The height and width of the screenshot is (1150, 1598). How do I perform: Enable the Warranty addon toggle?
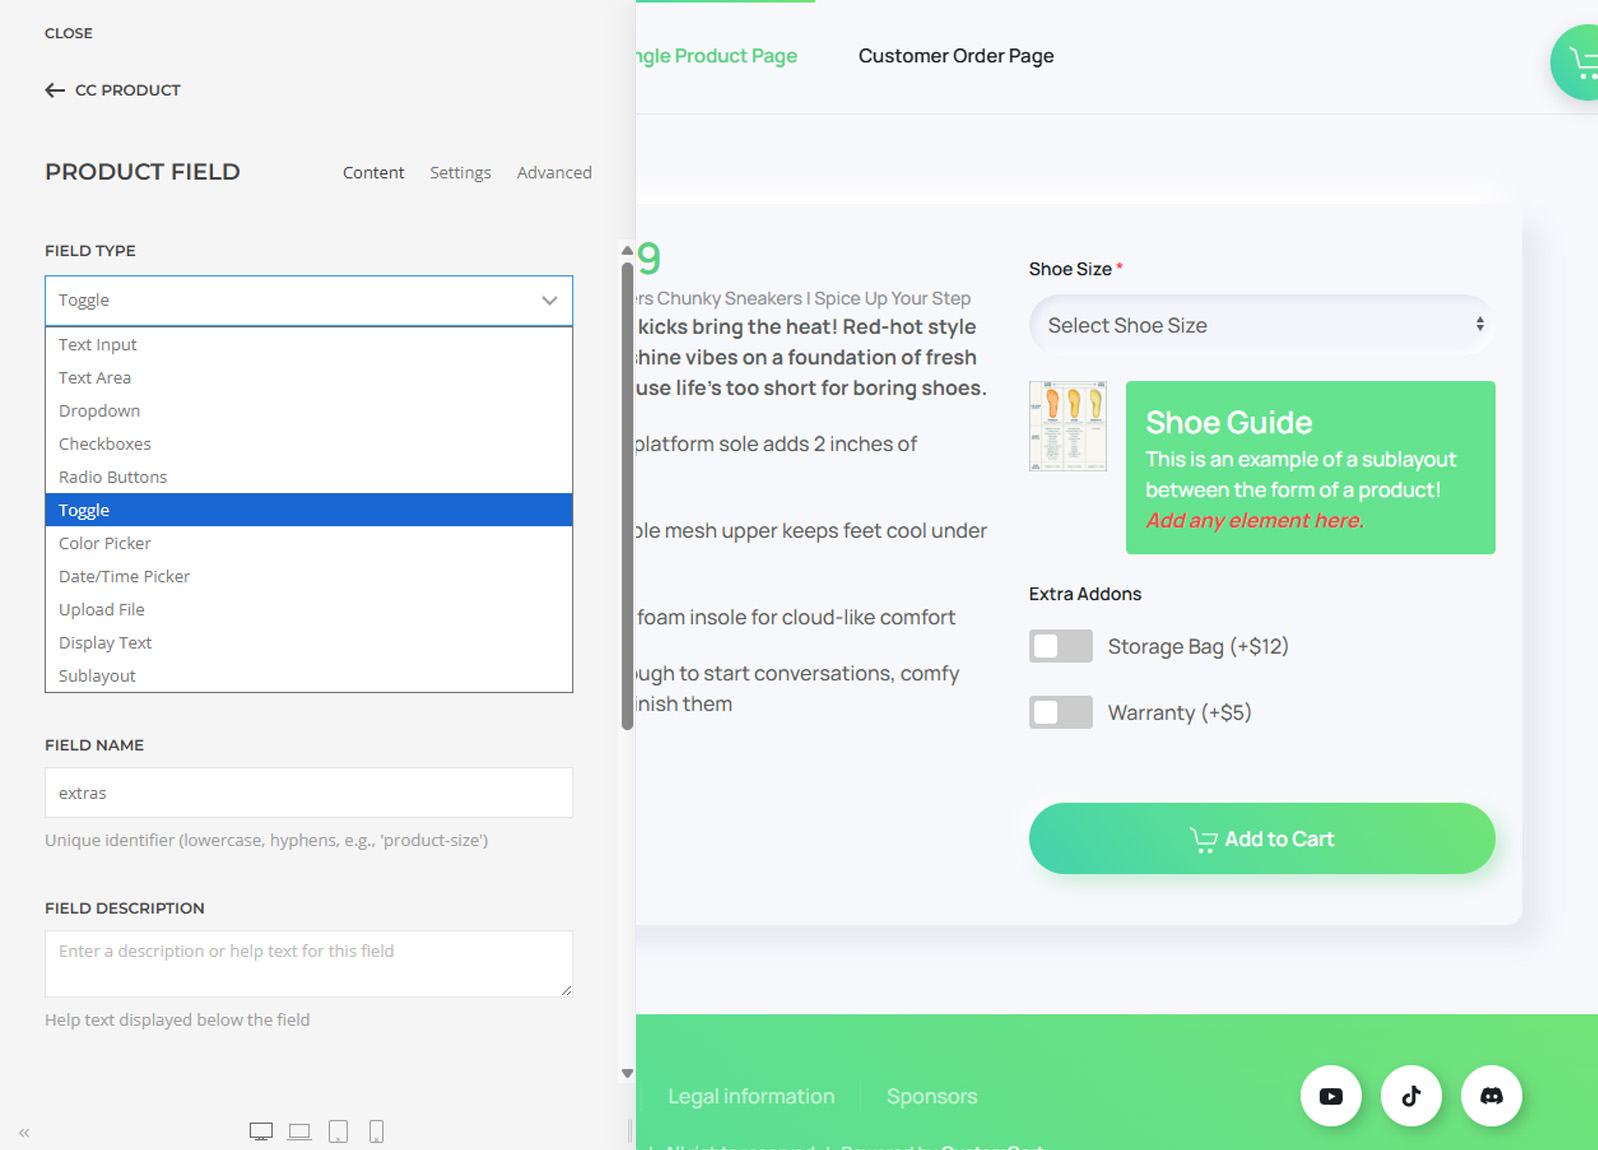tap(1060, 713)
